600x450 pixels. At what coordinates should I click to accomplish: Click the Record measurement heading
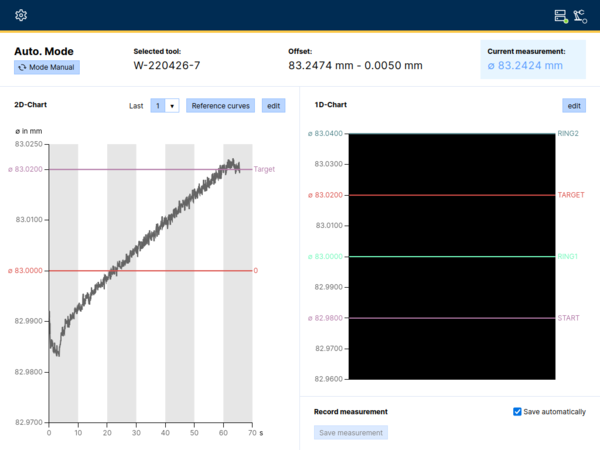coord(351,412)
